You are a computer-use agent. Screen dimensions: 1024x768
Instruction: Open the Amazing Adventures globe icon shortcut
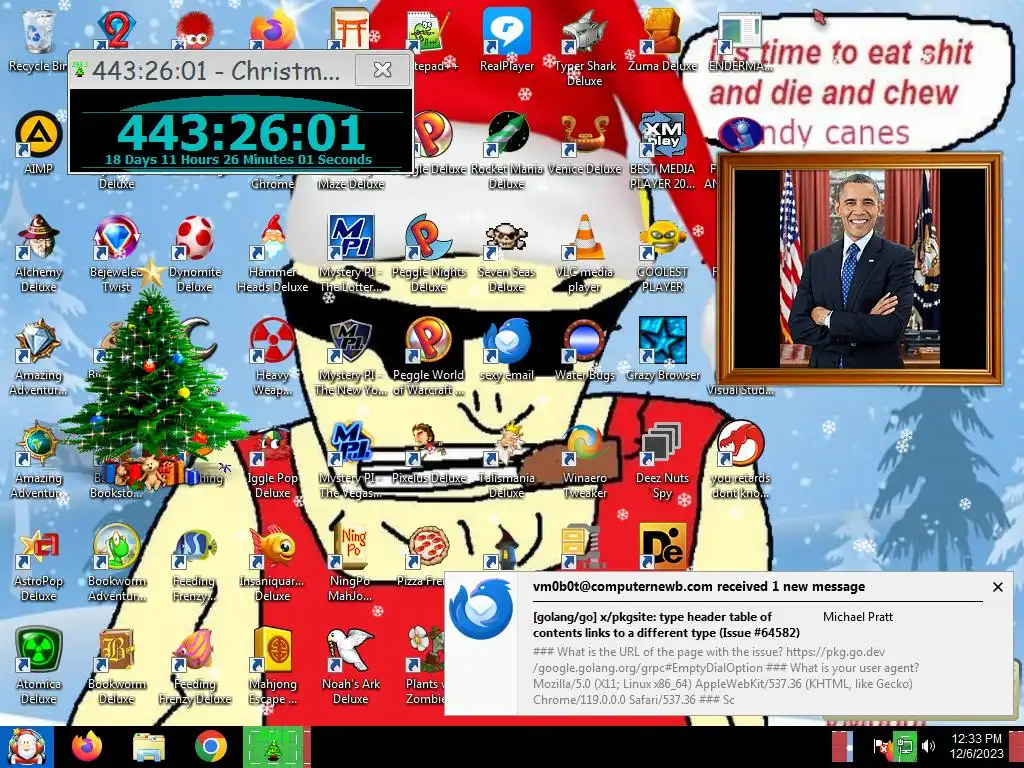click(x=38, y=460)
